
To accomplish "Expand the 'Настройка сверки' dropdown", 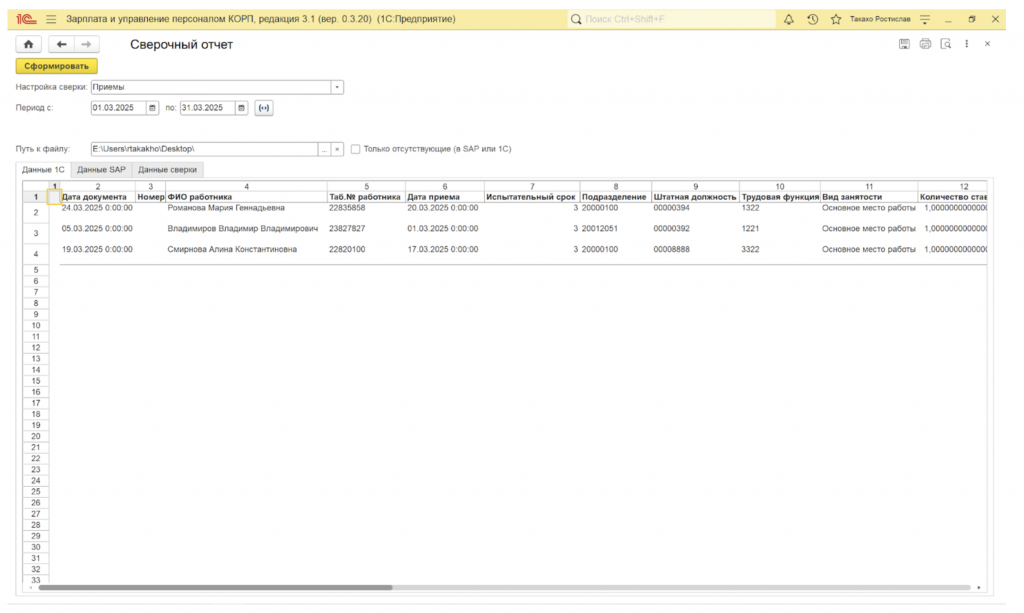I will 337,87.
